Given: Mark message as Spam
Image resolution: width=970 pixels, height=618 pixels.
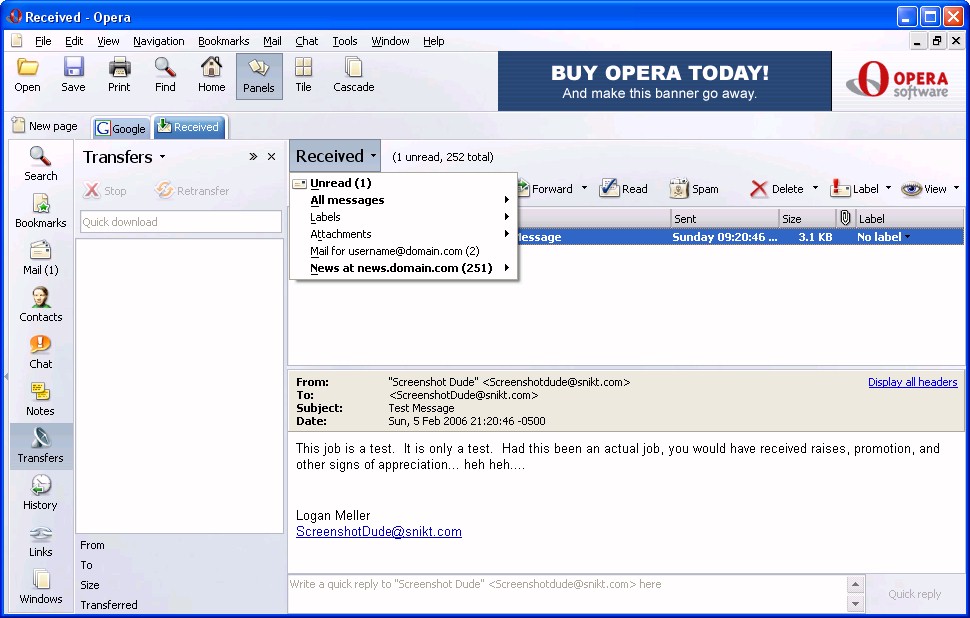Looking at the screenshot, I should (694, 189).
